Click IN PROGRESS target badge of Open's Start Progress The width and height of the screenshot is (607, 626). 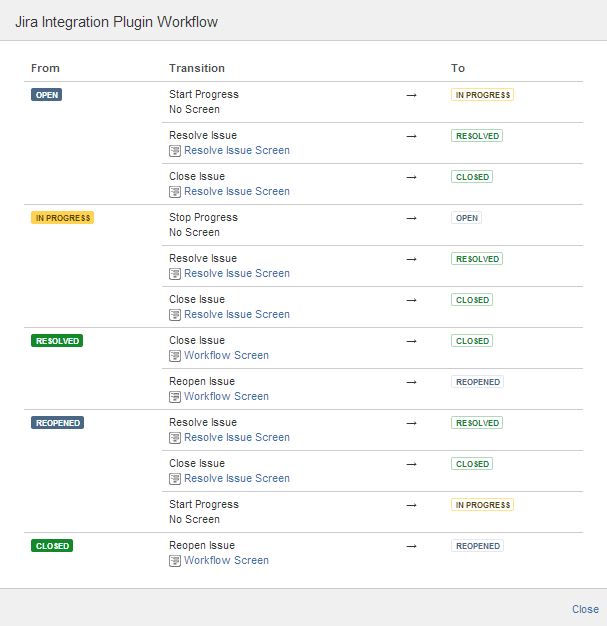click(482, 95)
